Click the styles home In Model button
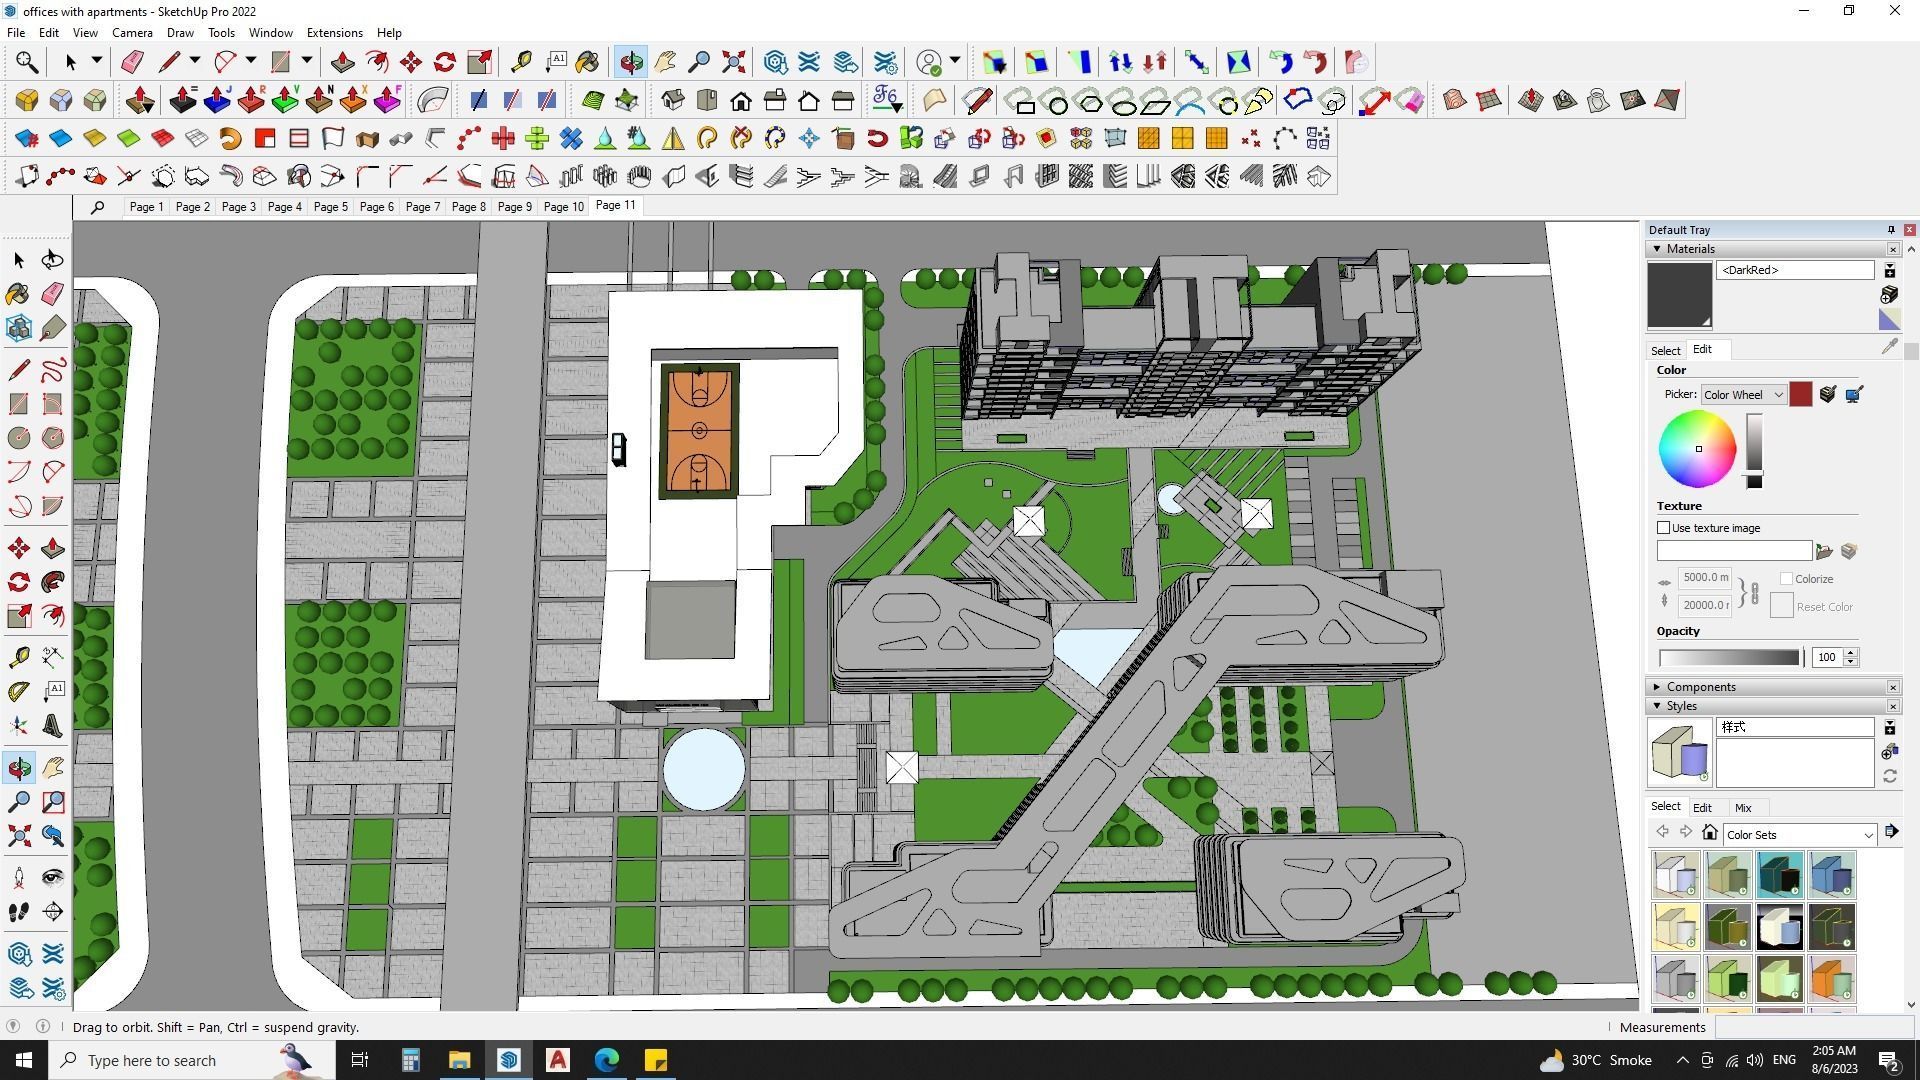1920x1080 pixels. coord(1710,834)
